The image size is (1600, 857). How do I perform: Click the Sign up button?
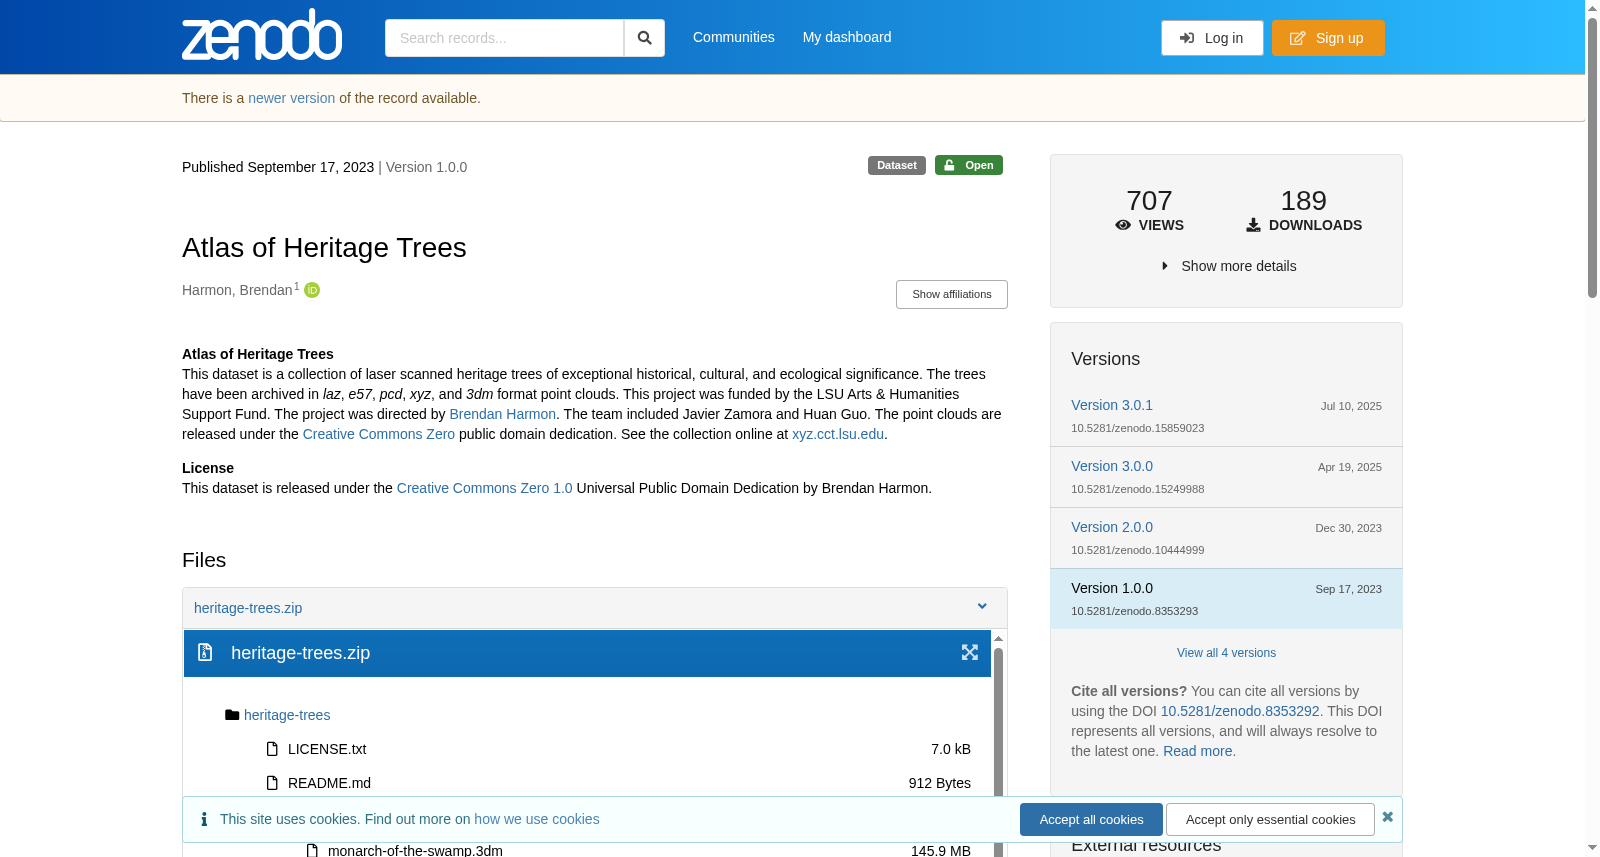(1328, 38)
